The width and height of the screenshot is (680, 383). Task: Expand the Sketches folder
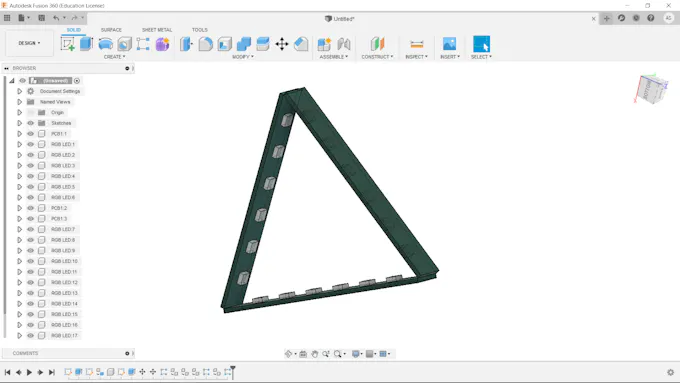[20, 123]
